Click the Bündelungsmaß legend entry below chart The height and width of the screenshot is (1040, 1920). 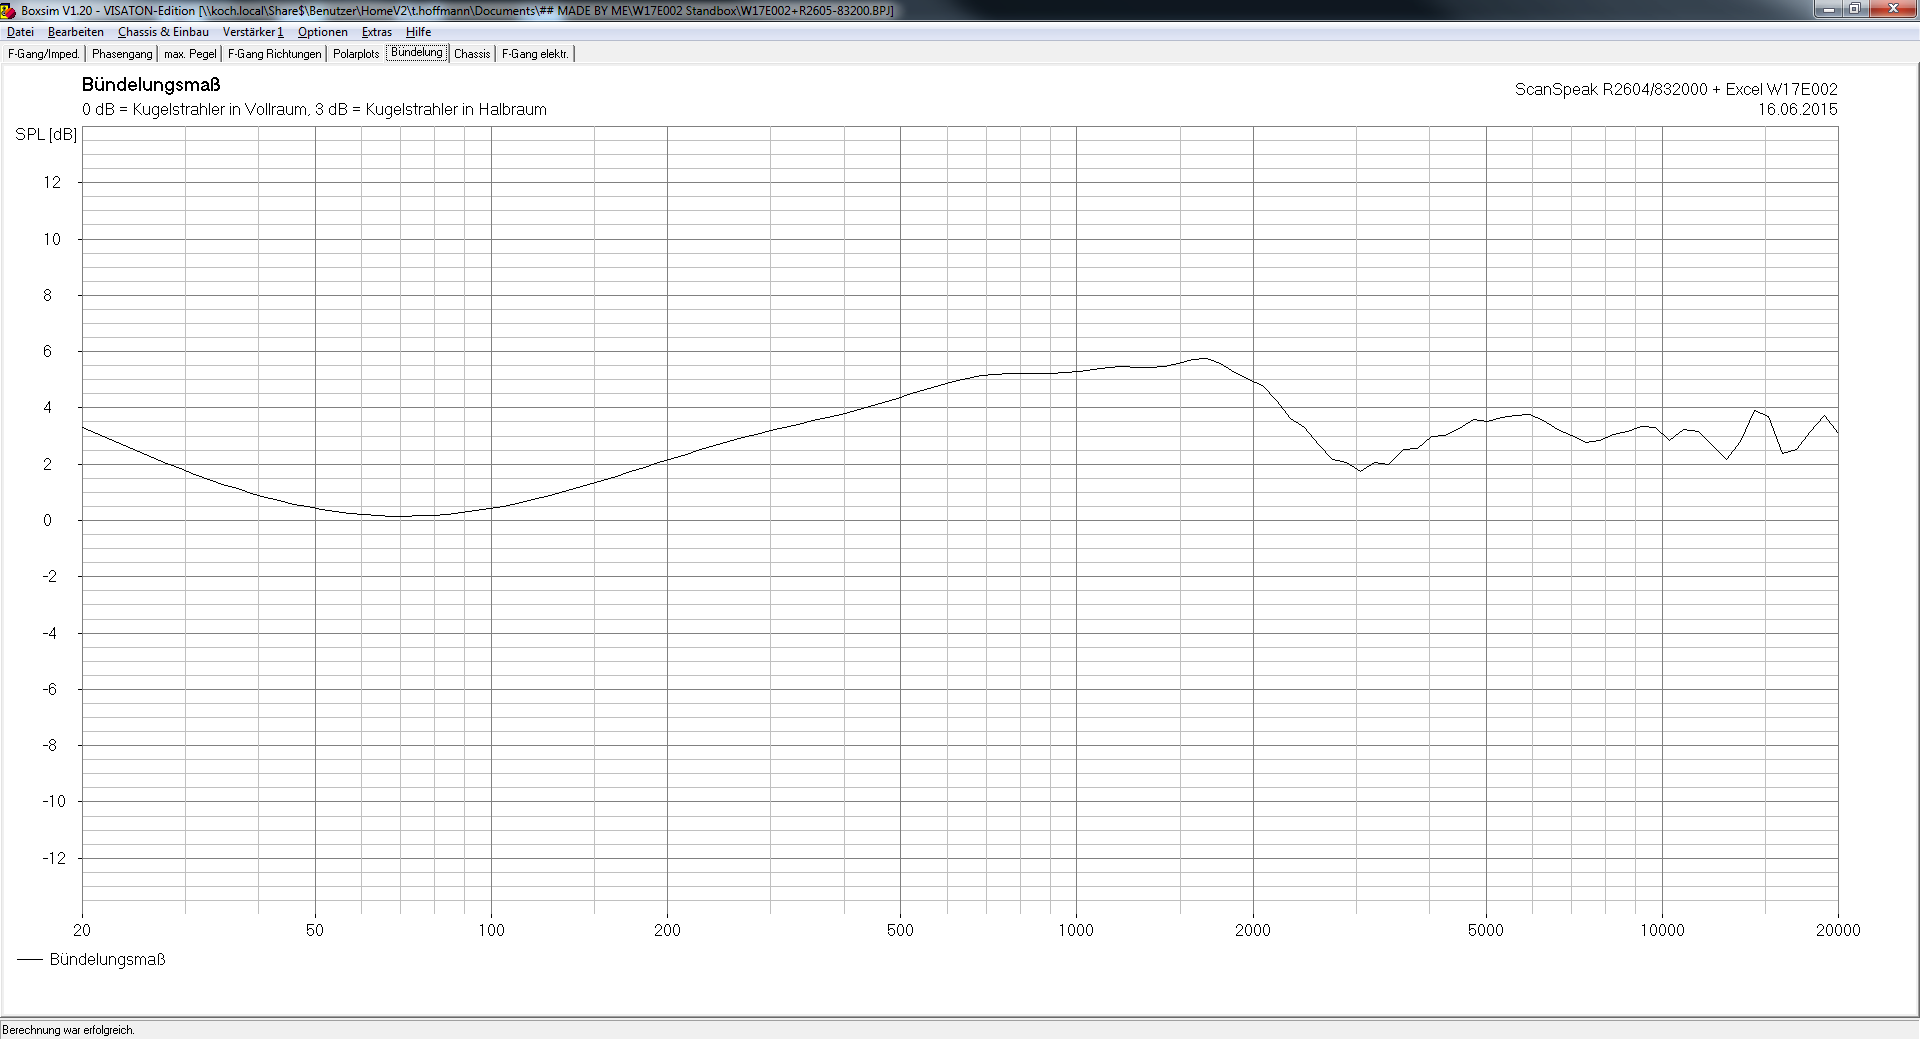106,959
